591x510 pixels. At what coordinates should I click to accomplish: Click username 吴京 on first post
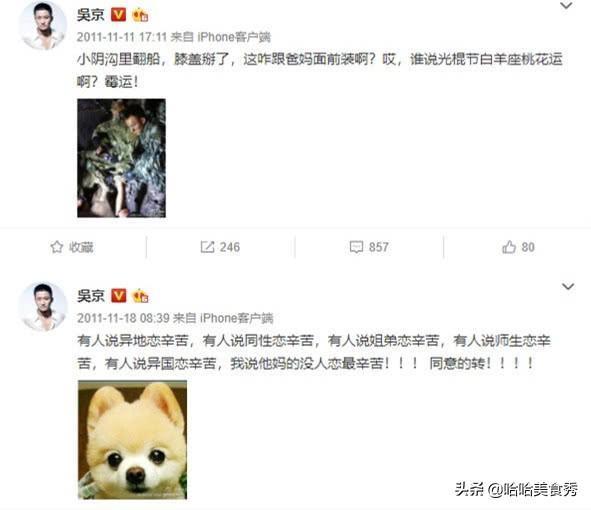[x=90, y=15]
